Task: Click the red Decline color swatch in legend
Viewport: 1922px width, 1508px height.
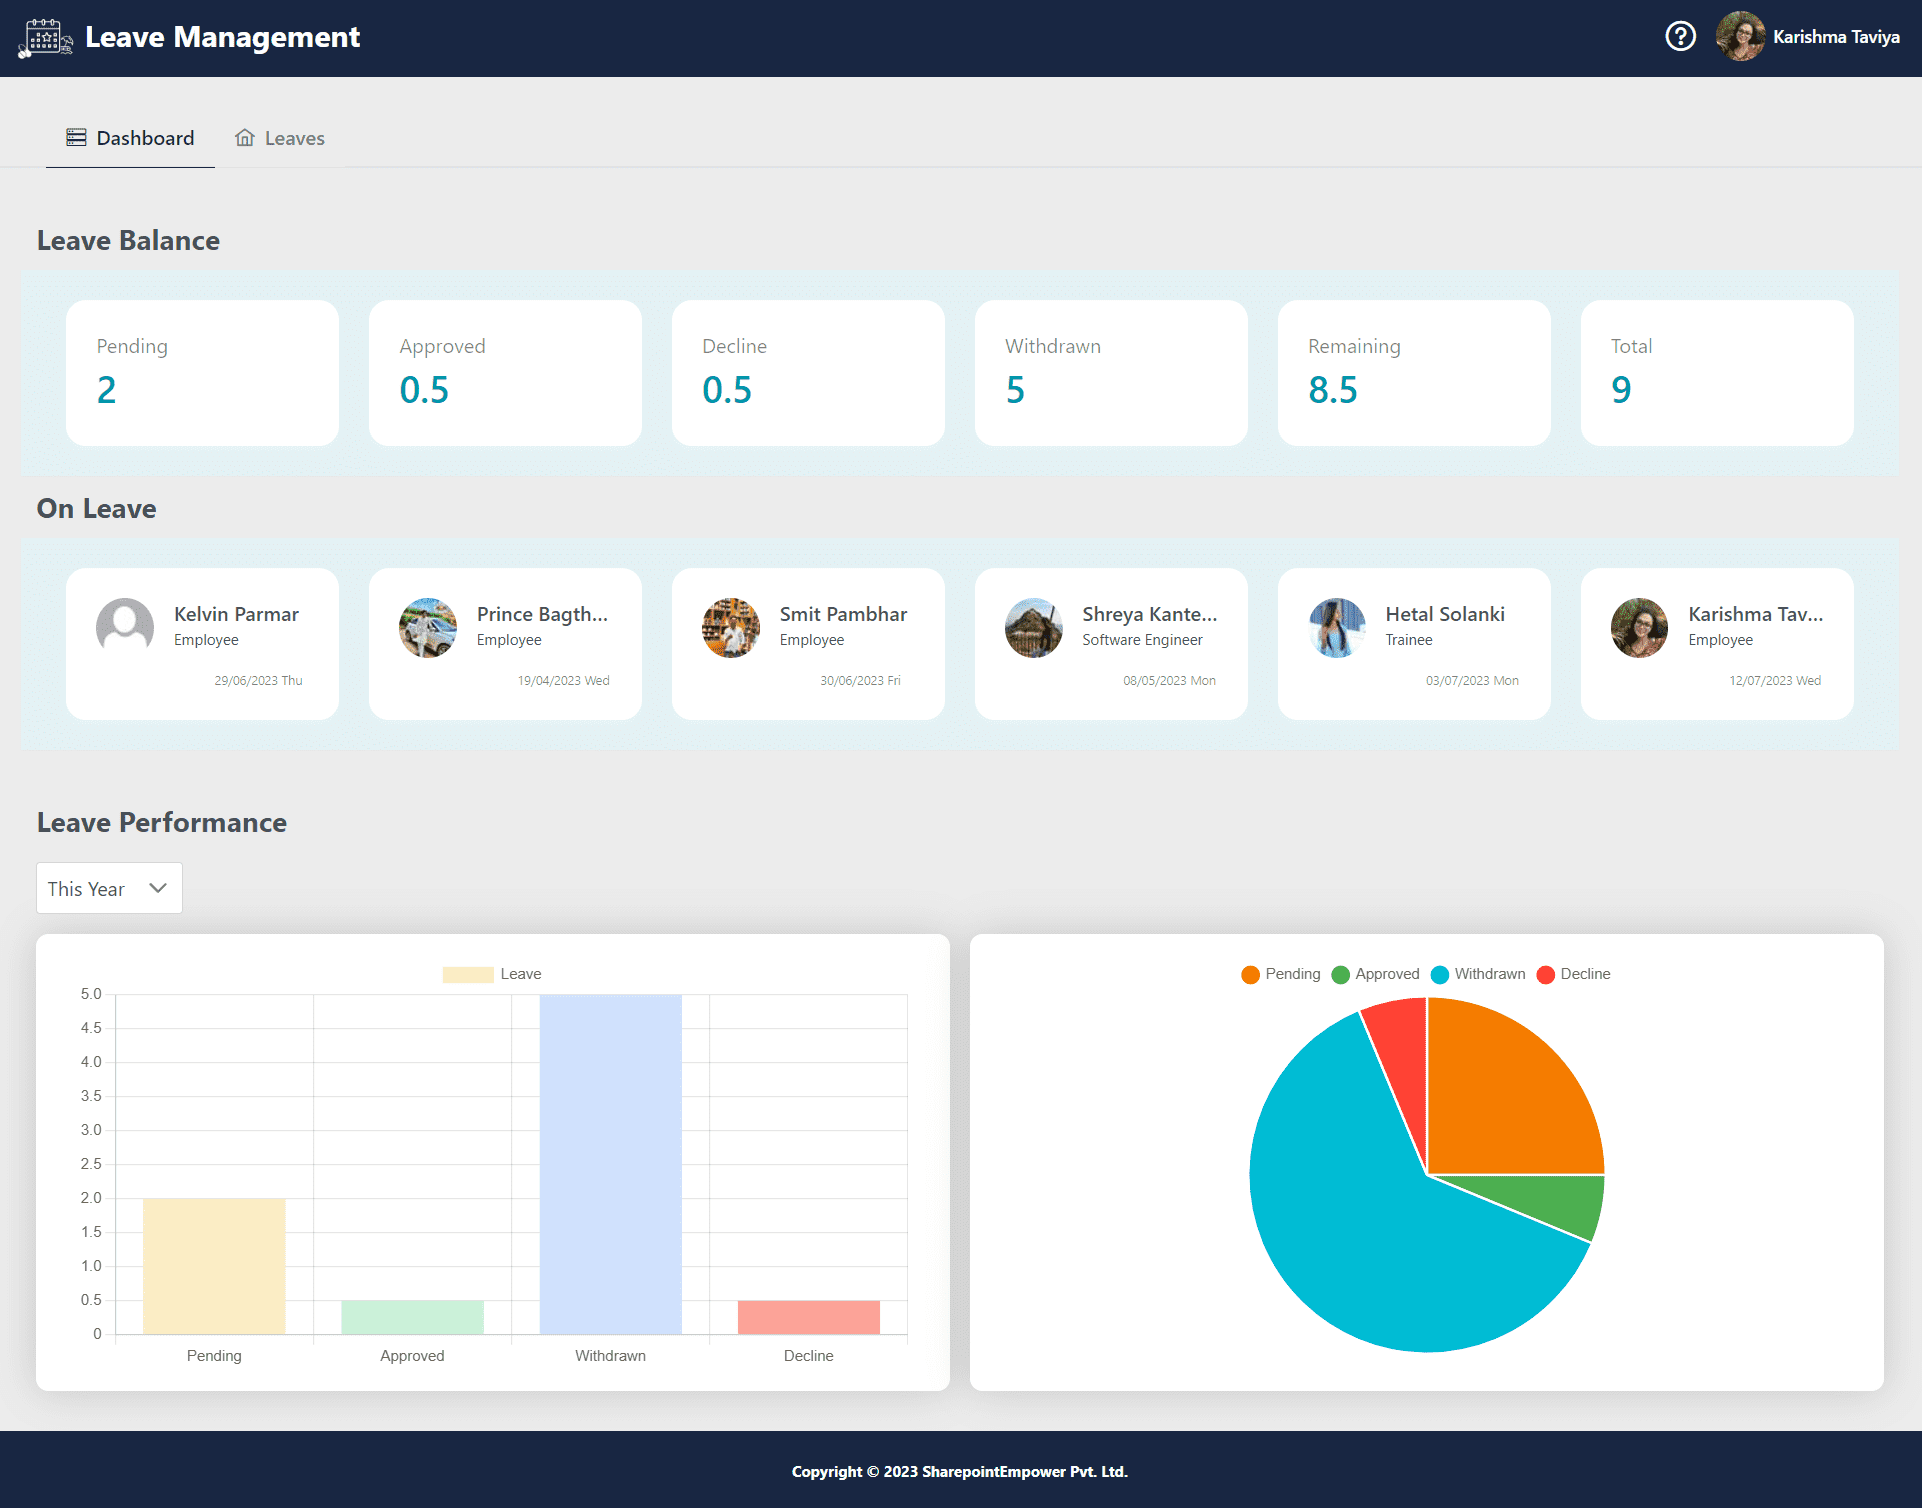Action: tap(1545, 974)
